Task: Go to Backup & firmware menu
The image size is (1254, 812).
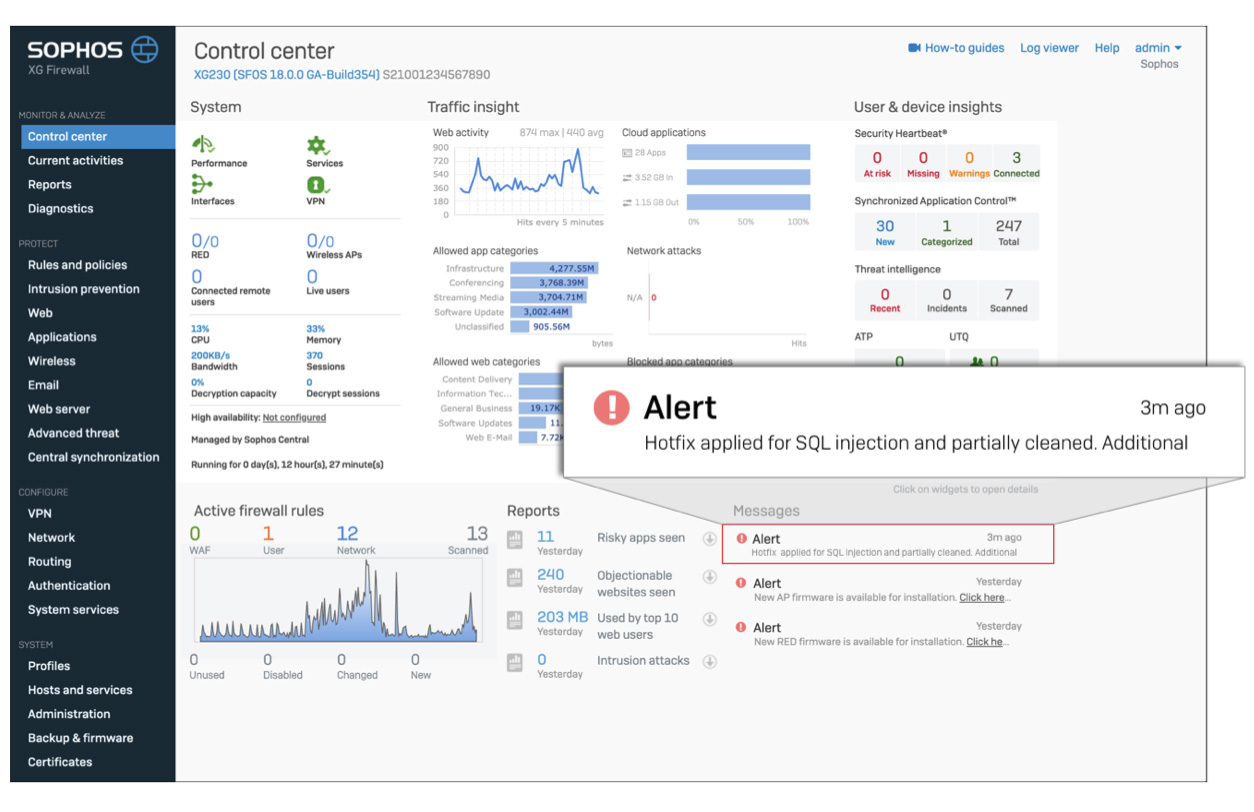Action: [80, 738]
